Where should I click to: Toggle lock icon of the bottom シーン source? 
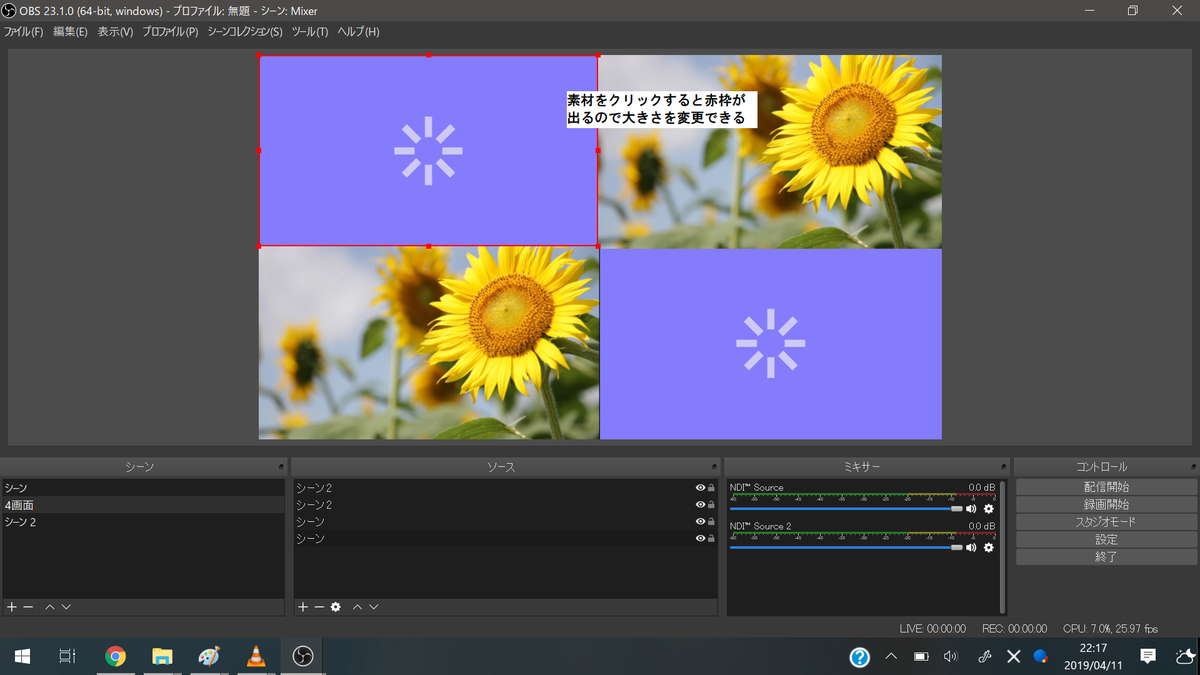711,539
